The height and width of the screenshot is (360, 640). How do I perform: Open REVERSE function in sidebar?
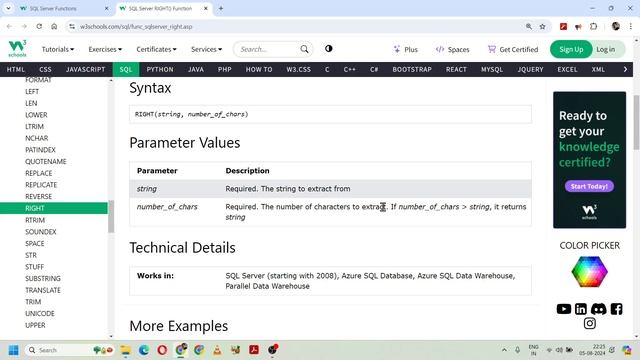tap(38, 196)
